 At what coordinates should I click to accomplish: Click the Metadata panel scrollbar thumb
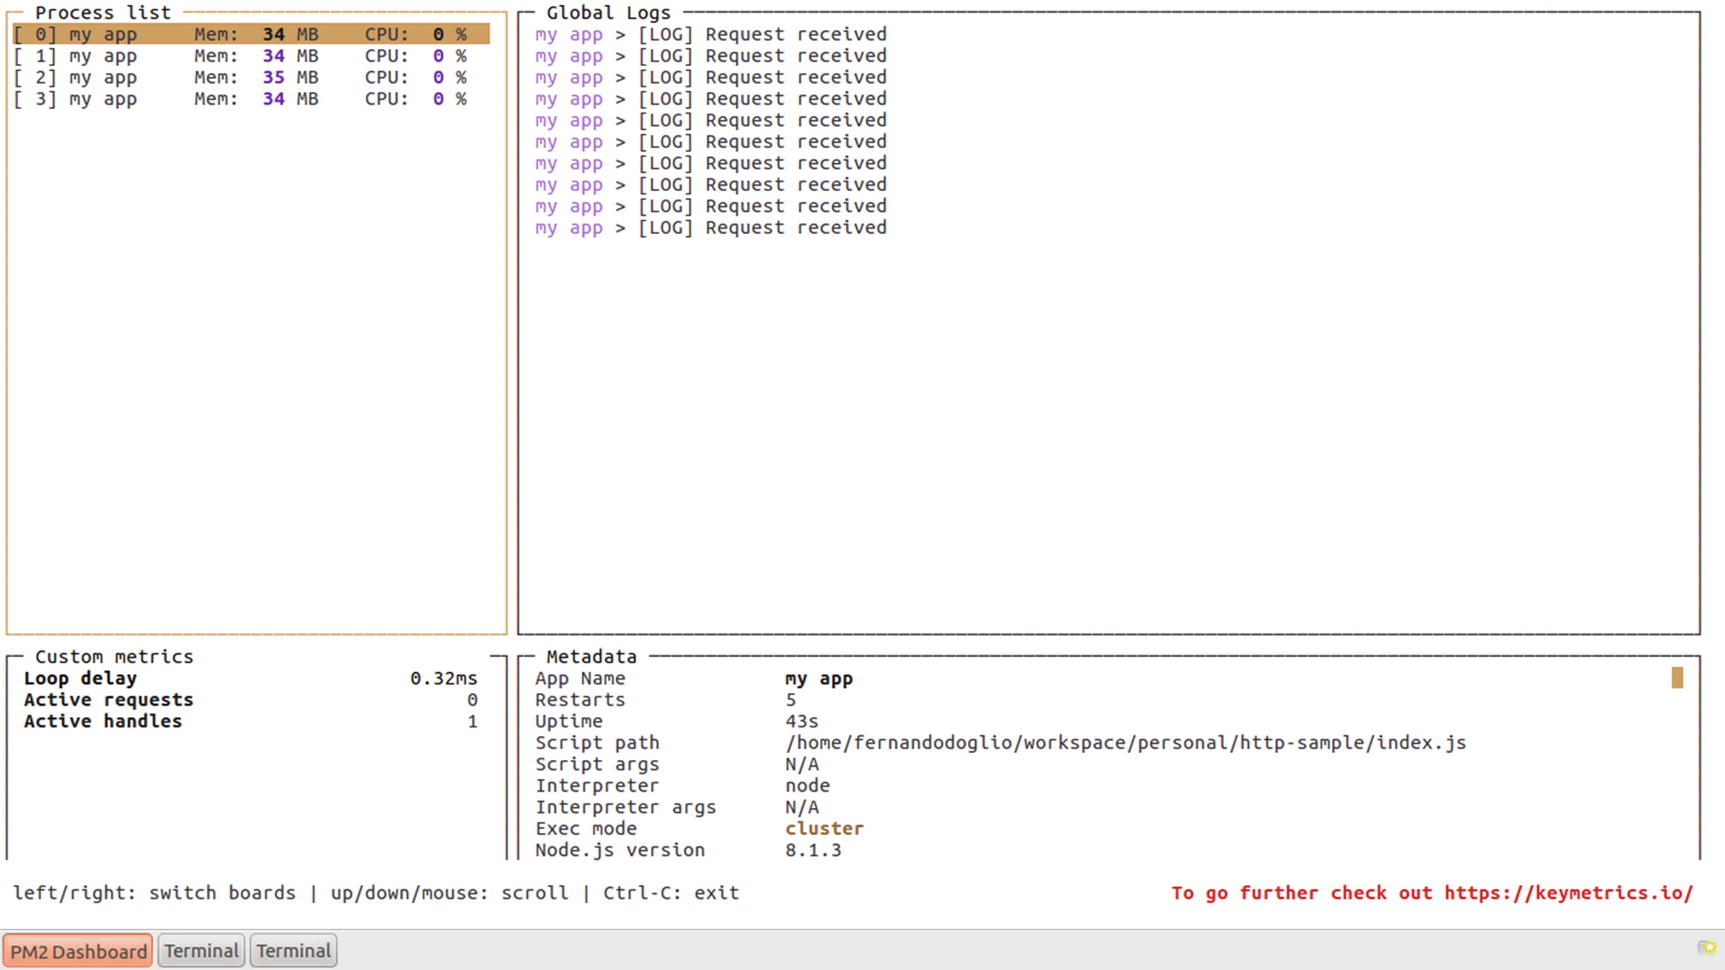1677,678
